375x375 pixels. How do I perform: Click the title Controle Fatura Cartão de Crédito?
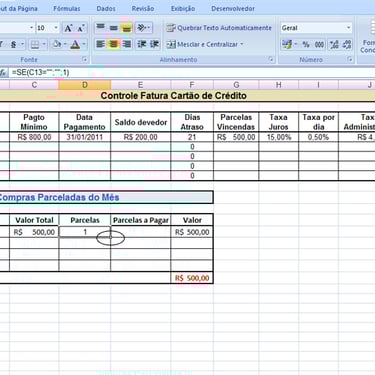coord(174,96)
